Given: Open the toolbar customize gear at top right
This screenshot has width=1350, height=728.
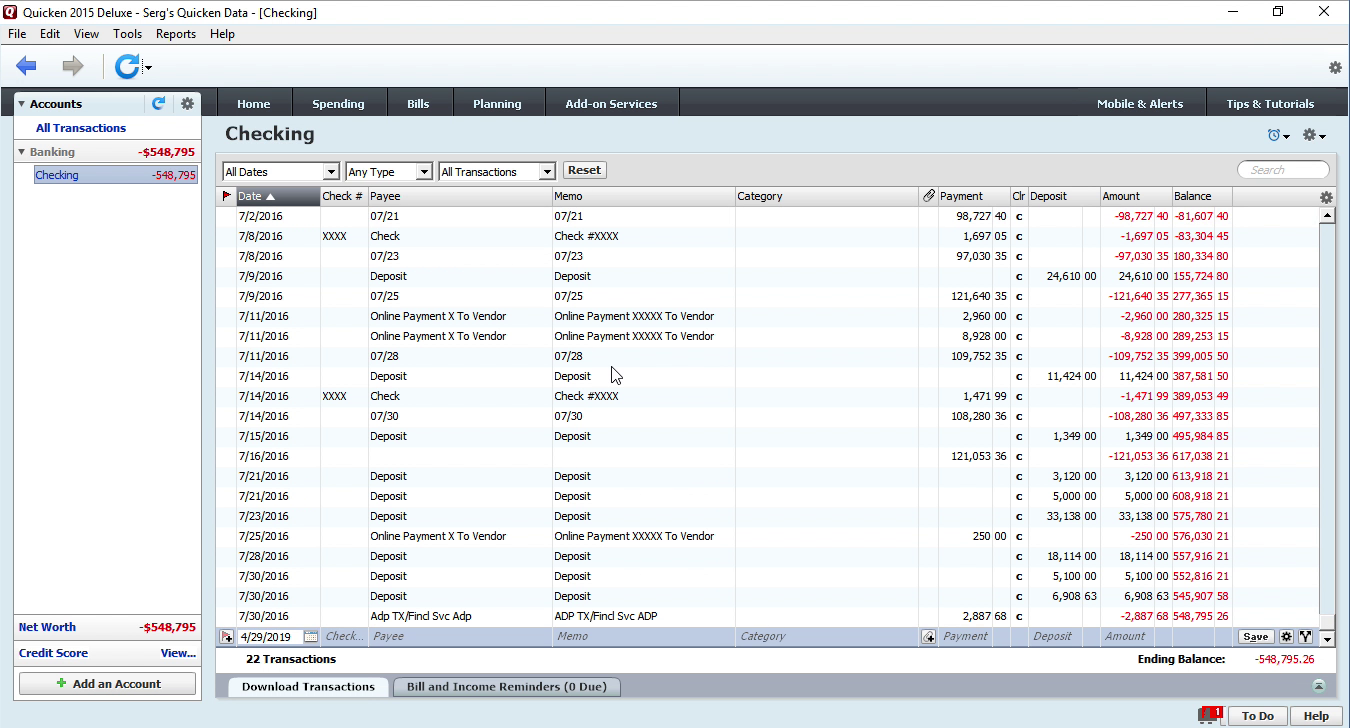Looking at the screenshot, I should (x=1335, y=68).
